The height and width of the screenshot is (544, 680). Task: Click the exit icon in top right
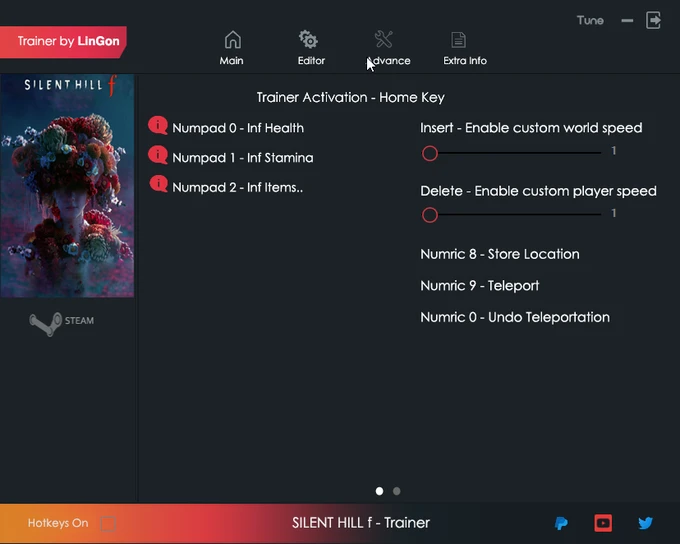pos(654,20)
